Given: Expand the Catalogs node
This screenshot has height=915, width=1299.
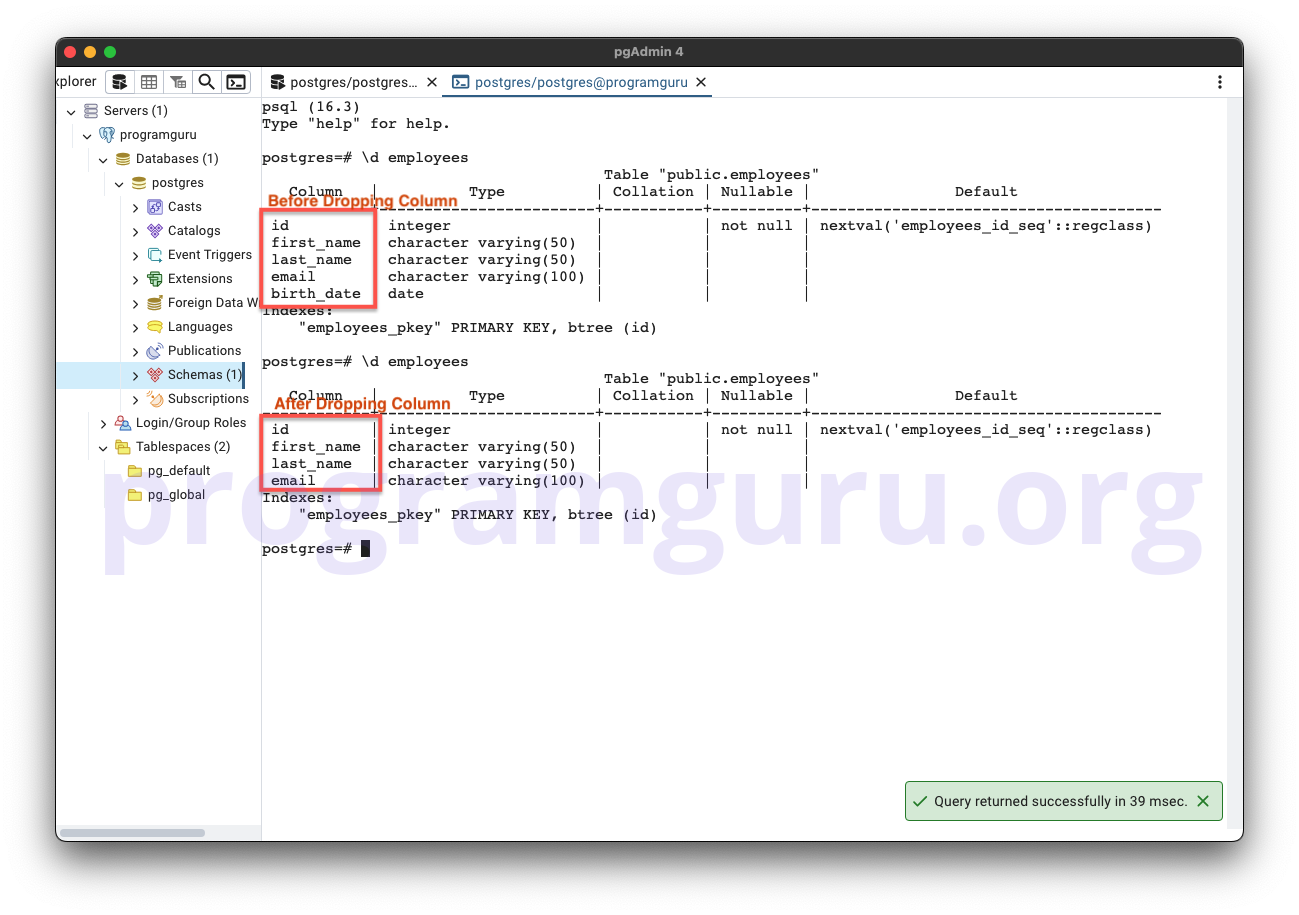Looking at the screenshot, I should 136,231.
